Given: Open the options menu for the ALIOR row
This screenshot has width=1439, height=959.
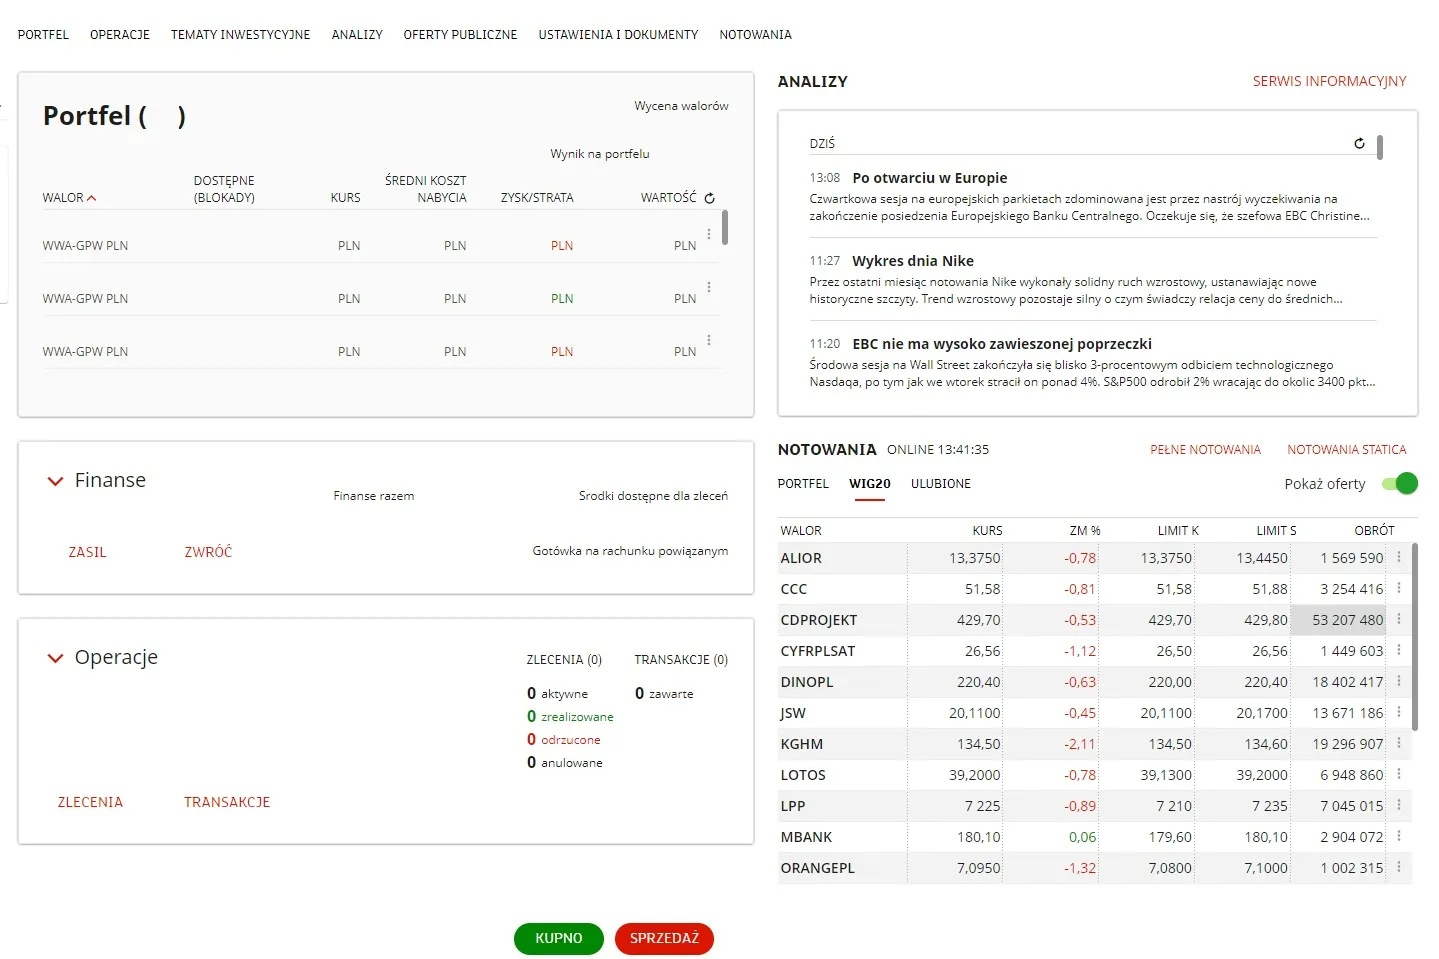Looking at the screenshot, I should coord(1399,557).
